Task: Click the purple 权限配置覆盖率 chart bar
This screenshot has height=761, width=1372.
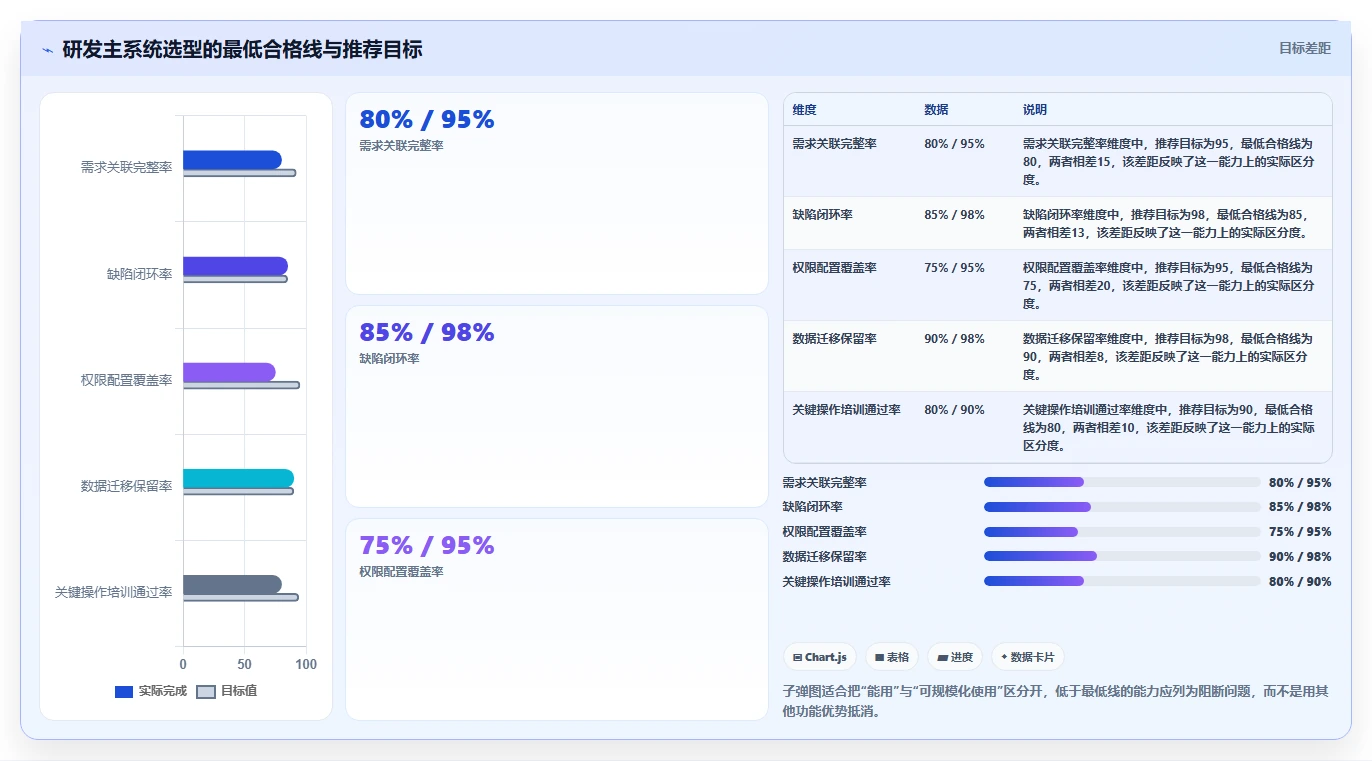Action: pos(229,372)
